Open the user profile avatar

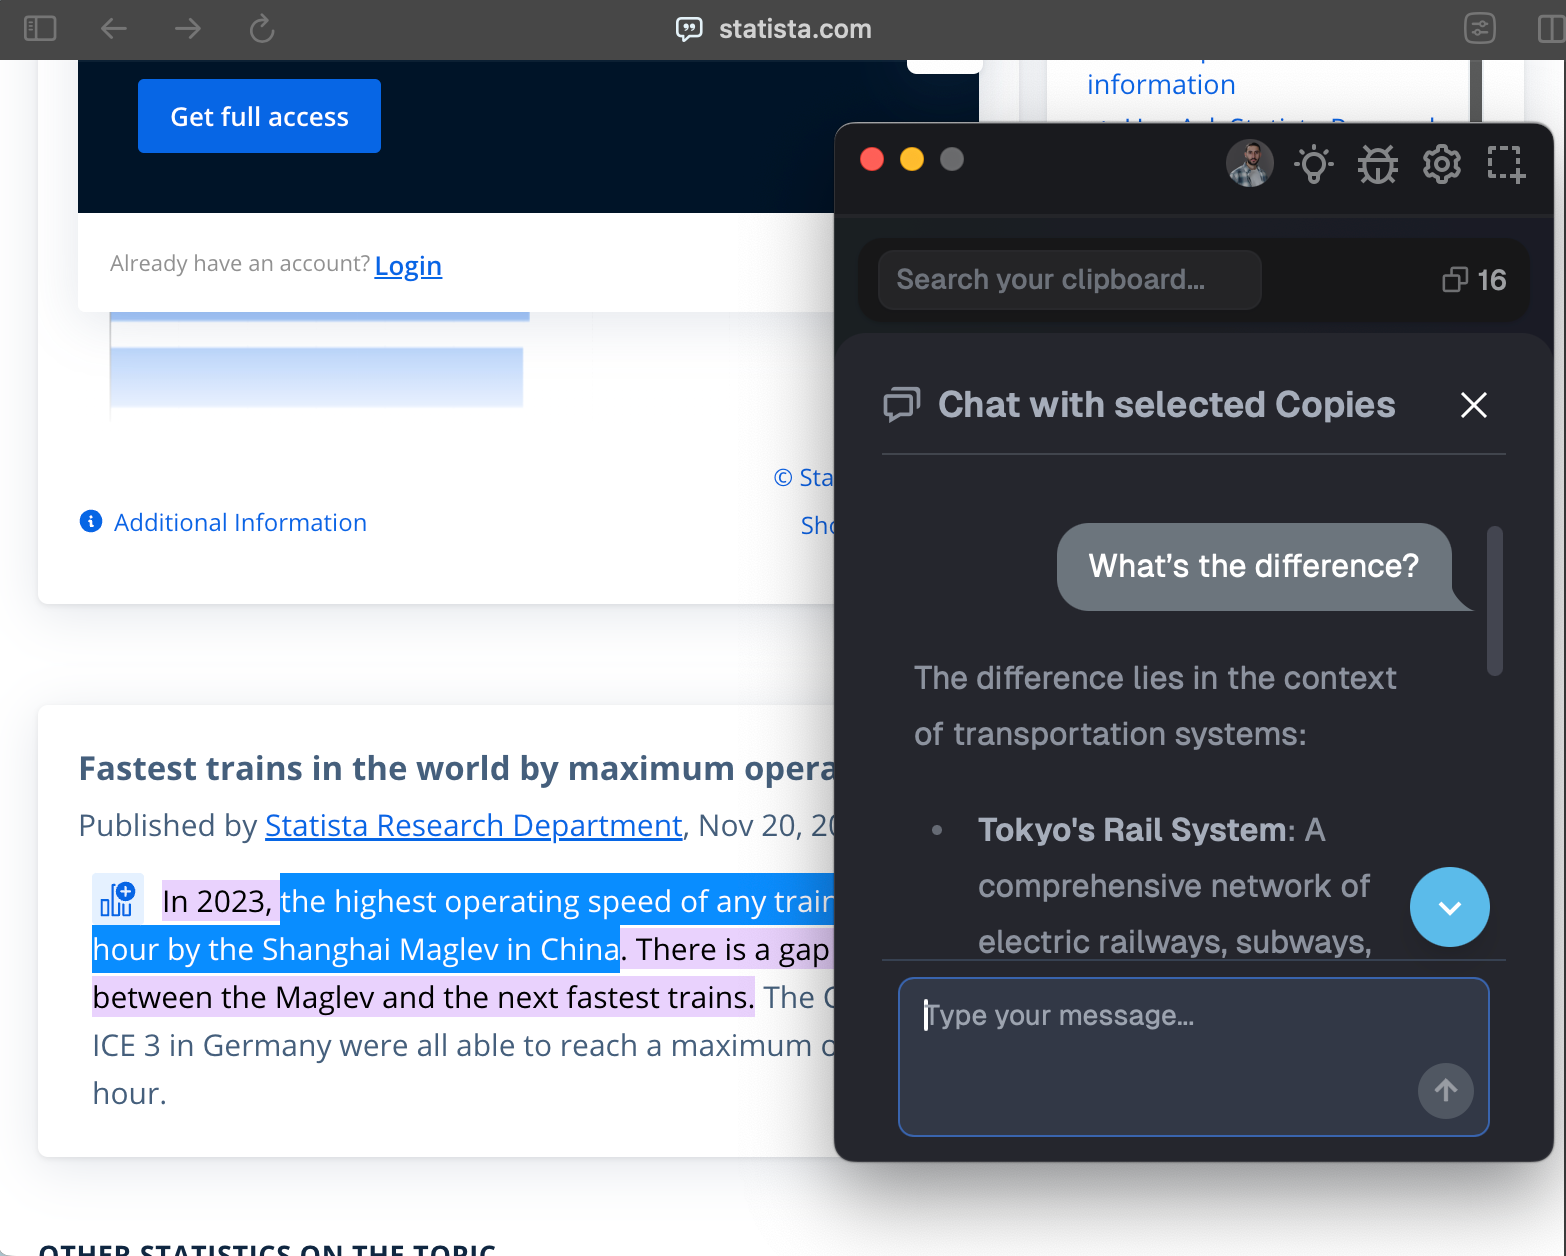coord(1250,163)
